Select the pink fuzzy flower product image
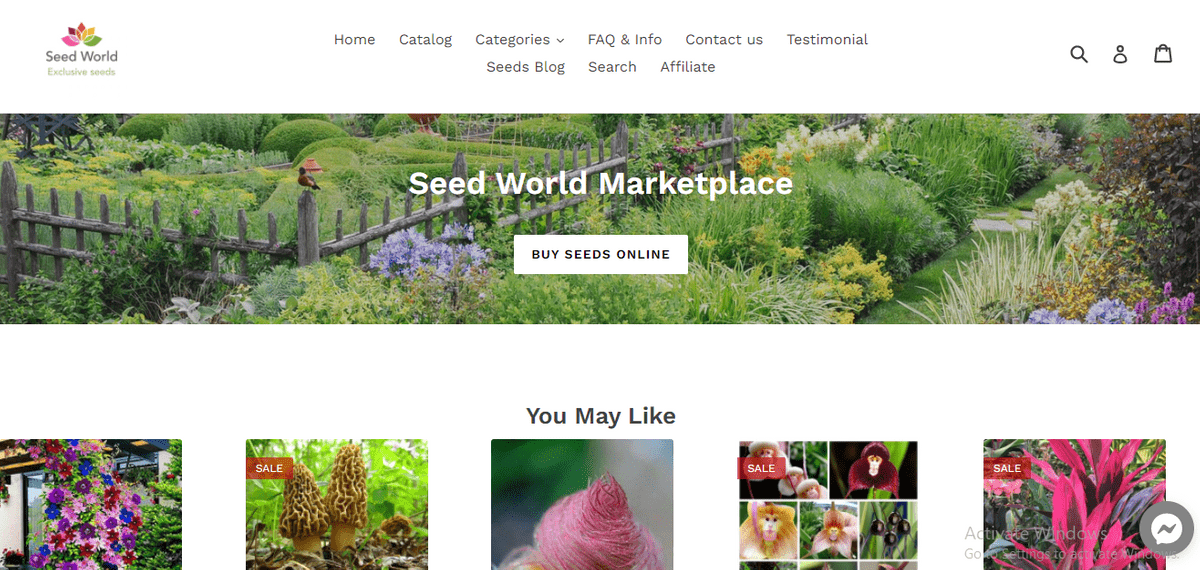This screenshot has width=1200, height=570. (x=582, y=504)
